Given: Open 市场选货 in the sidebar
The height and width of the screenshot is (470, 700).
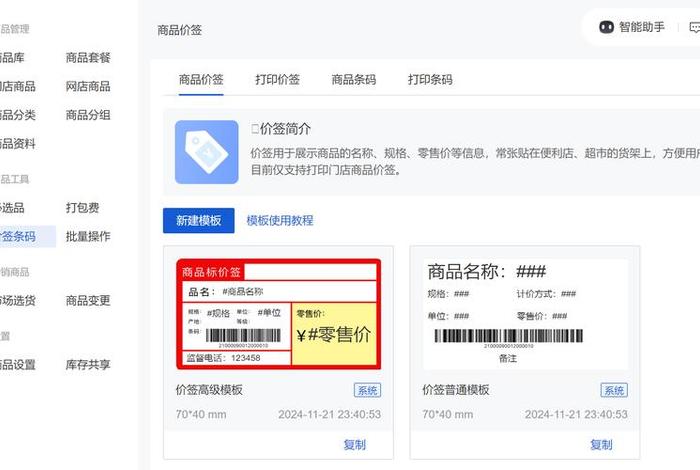Looking at the screenshot, I should [x=17, y=300].
